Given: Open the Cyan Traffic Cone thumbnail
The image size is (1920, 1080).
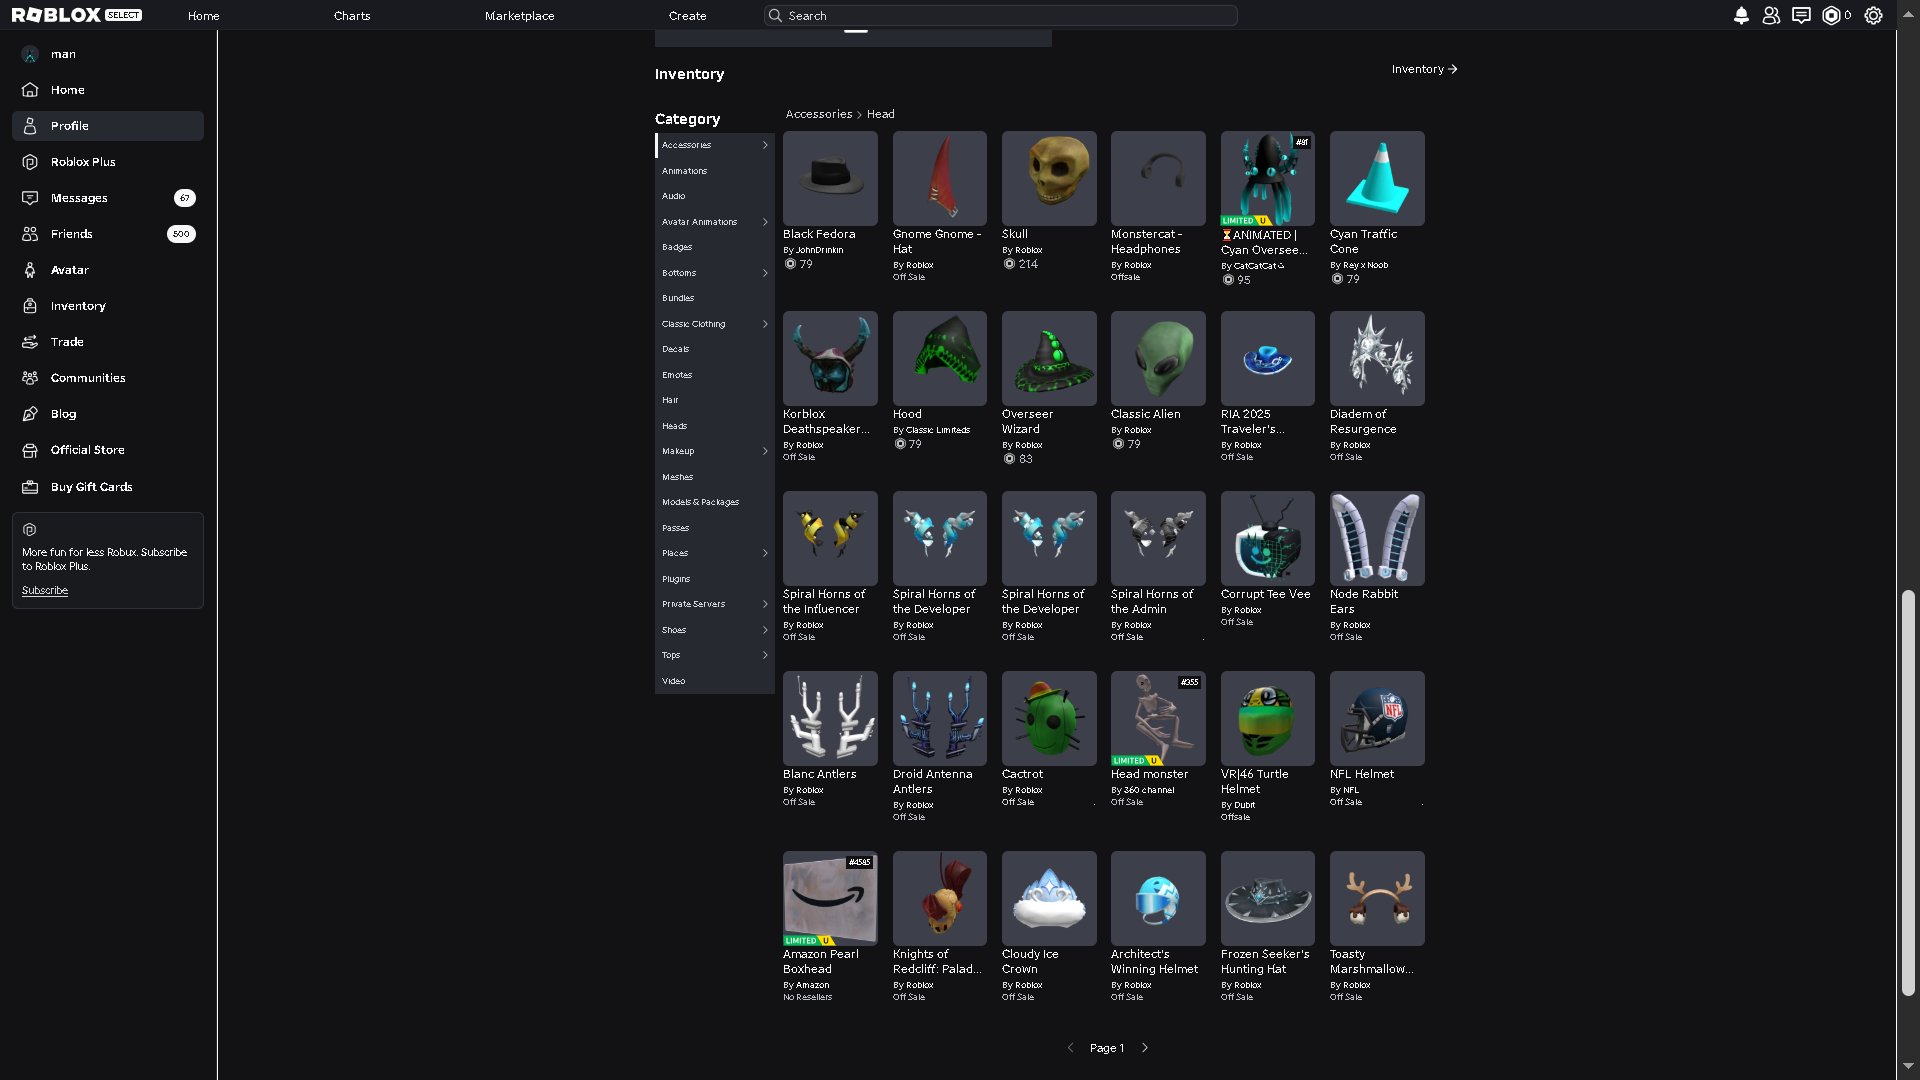Looking at the screenshot, I should point(1377,178).
